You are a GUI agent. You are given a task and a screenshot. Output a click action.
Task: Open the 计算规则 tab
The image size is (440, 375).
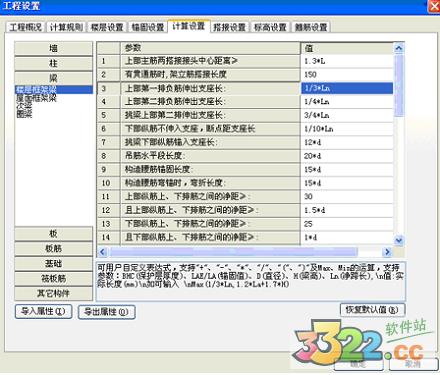pyautogui.click(x=66, y=27)
